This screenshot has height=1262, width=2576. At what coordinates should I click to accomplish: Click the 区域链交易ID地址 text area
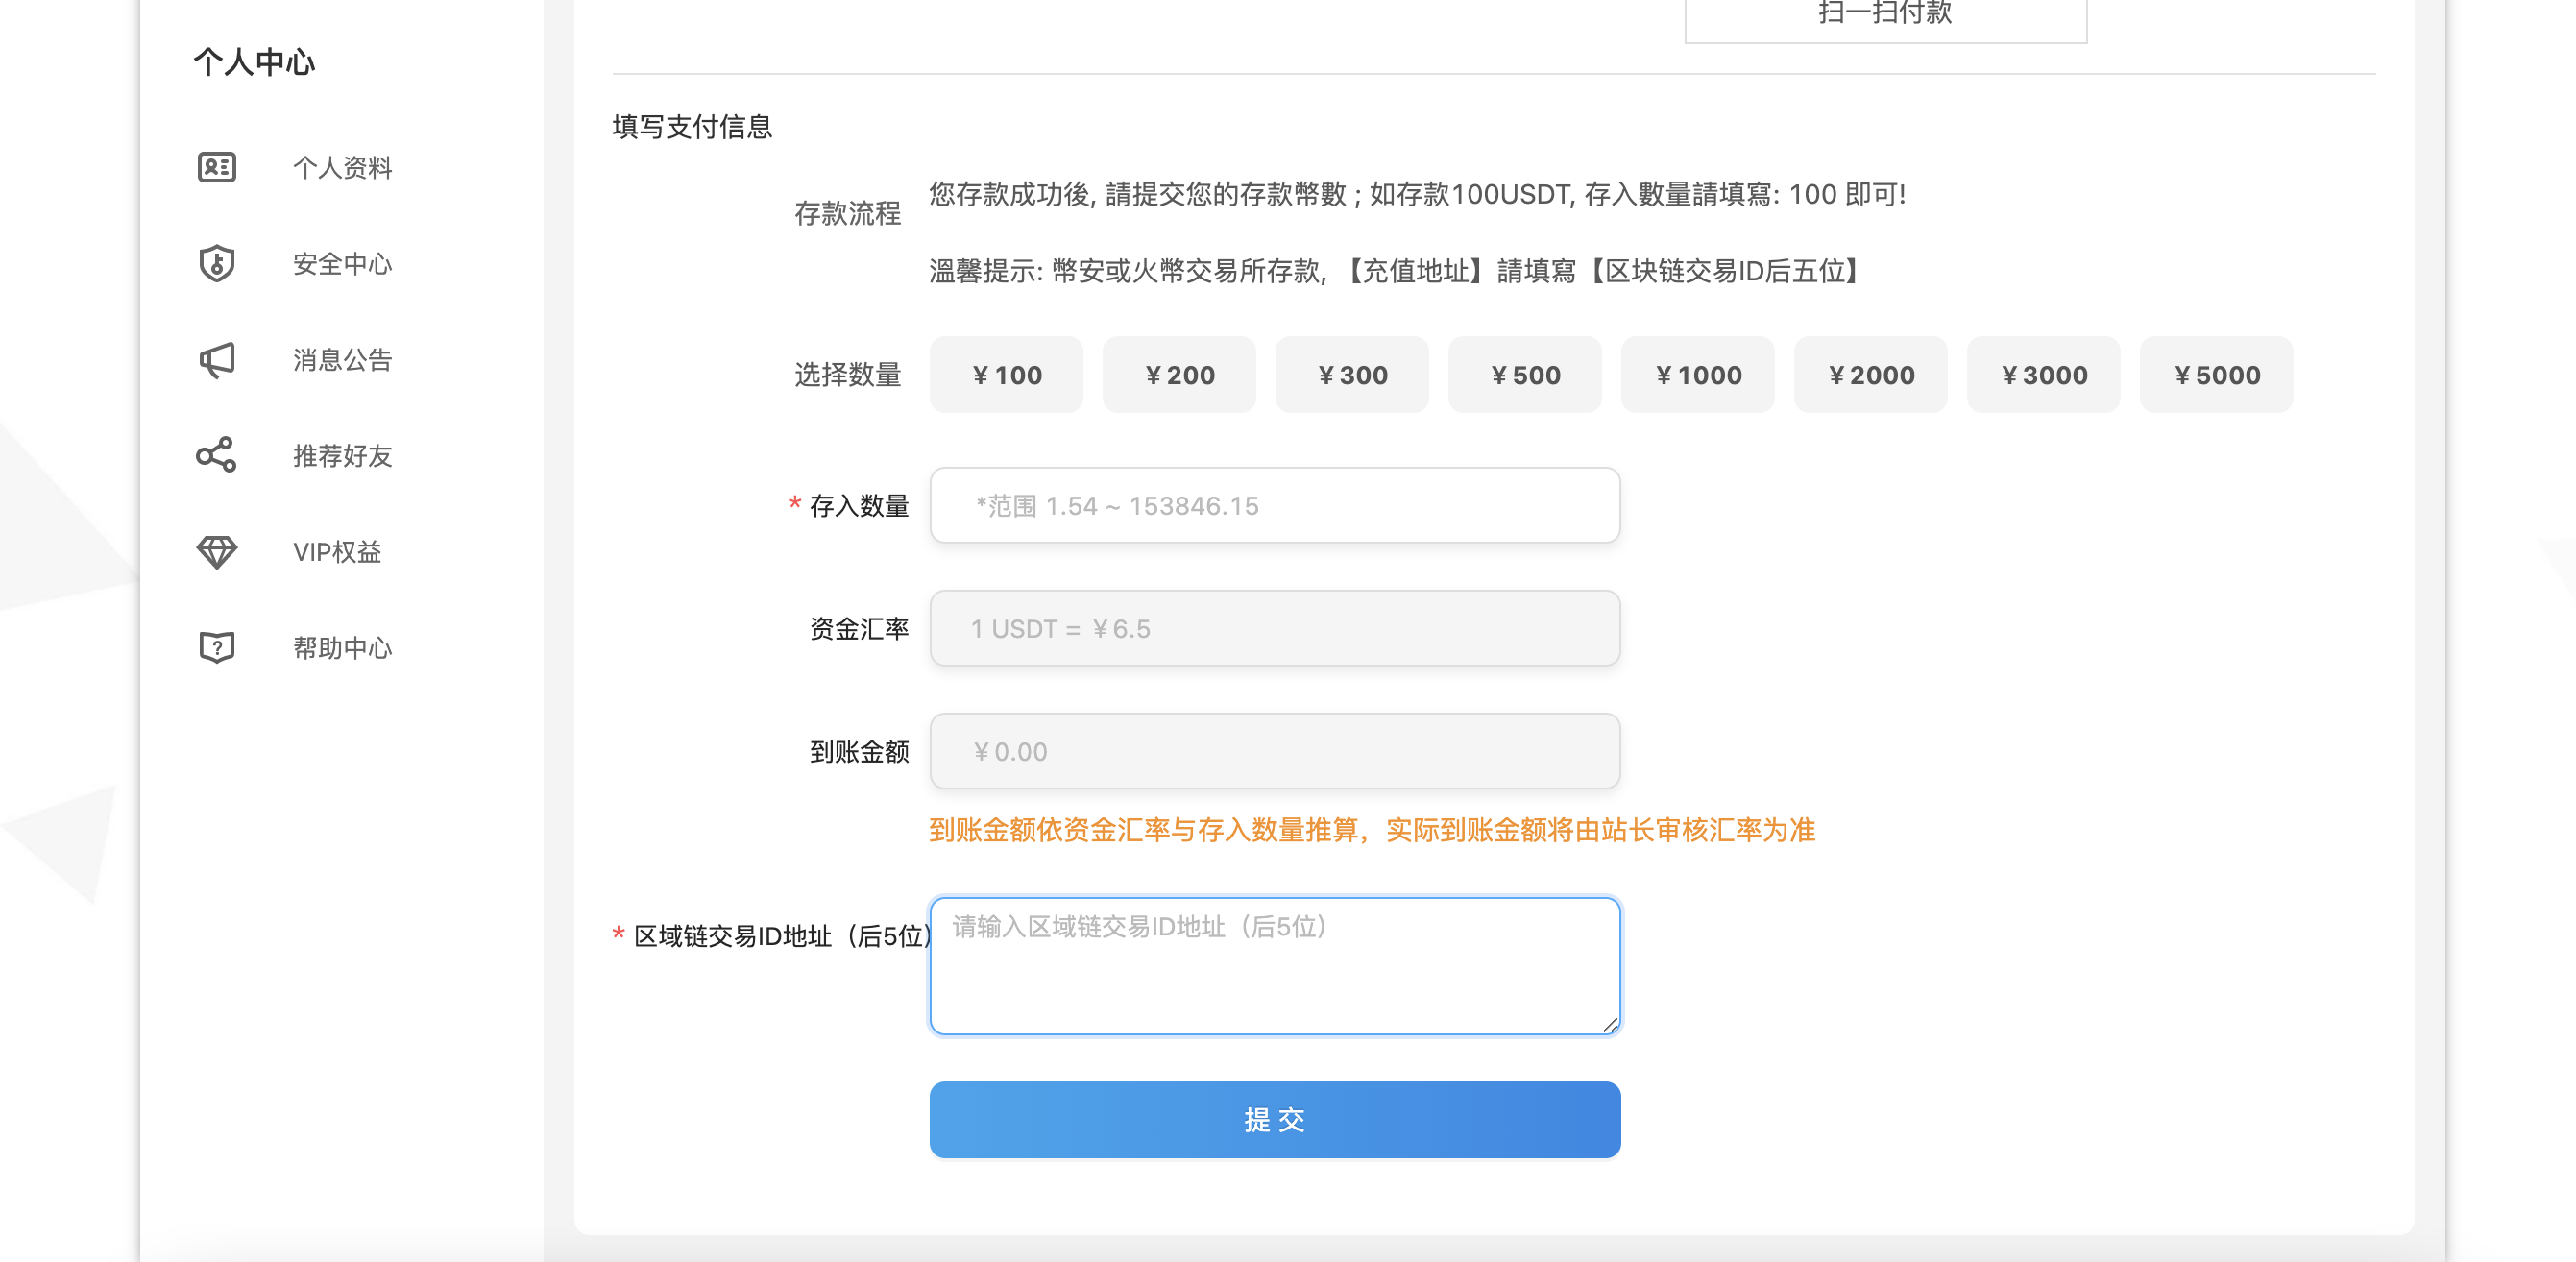1275,966
